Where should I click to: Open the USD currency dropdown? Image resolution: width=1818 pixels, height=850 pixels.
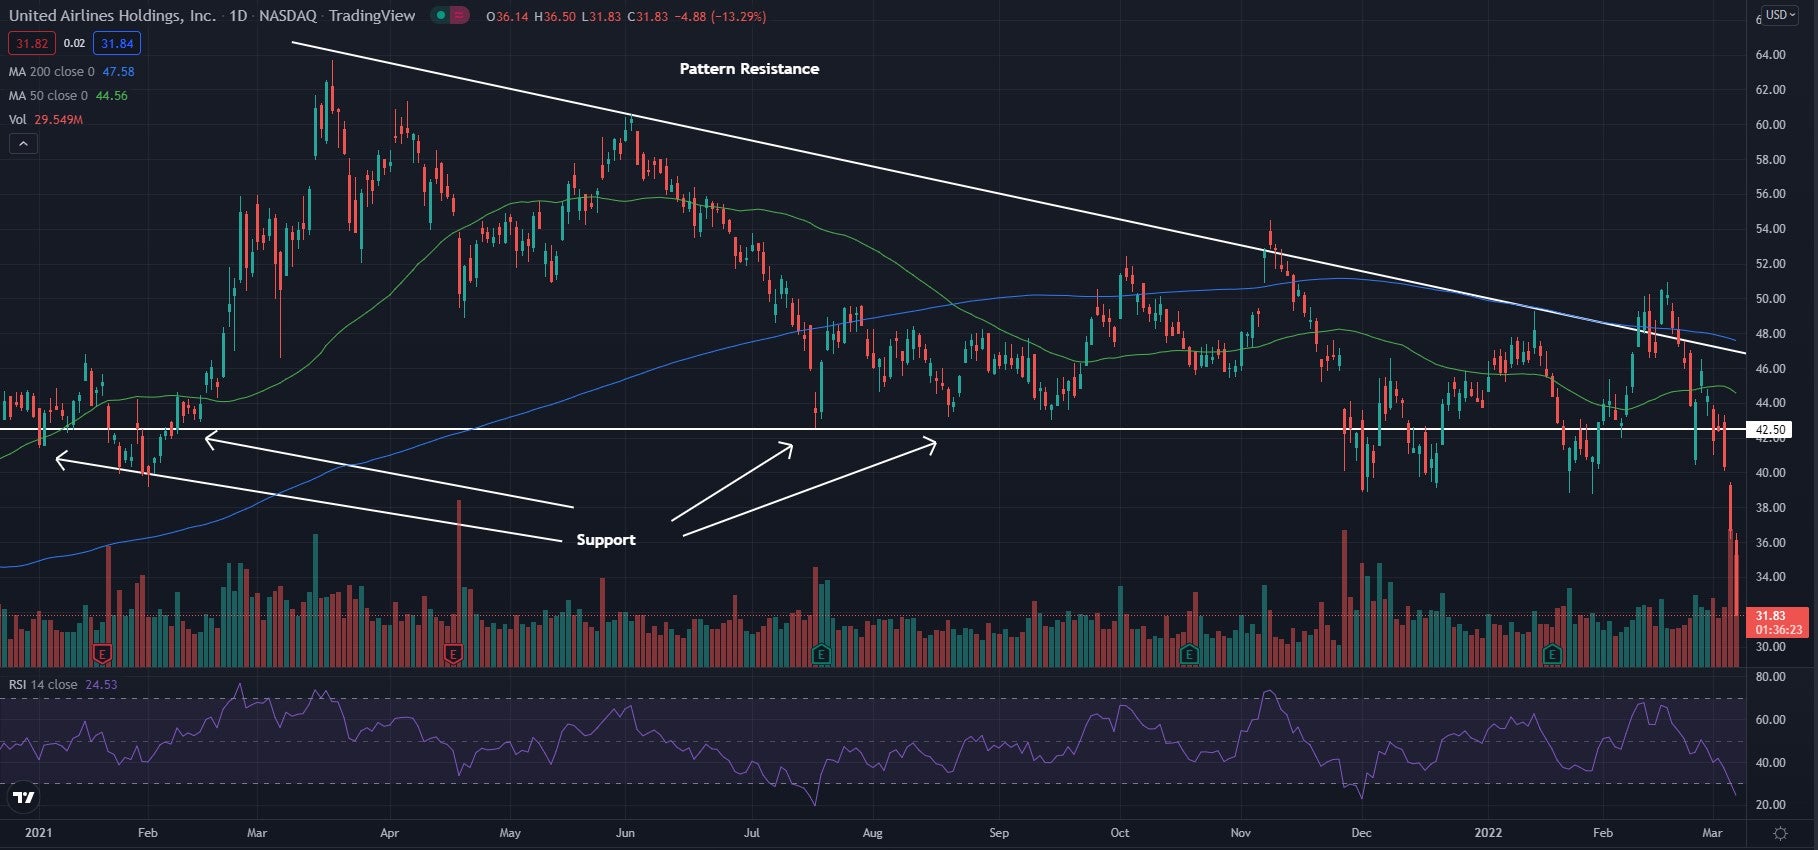(1781, 15)
